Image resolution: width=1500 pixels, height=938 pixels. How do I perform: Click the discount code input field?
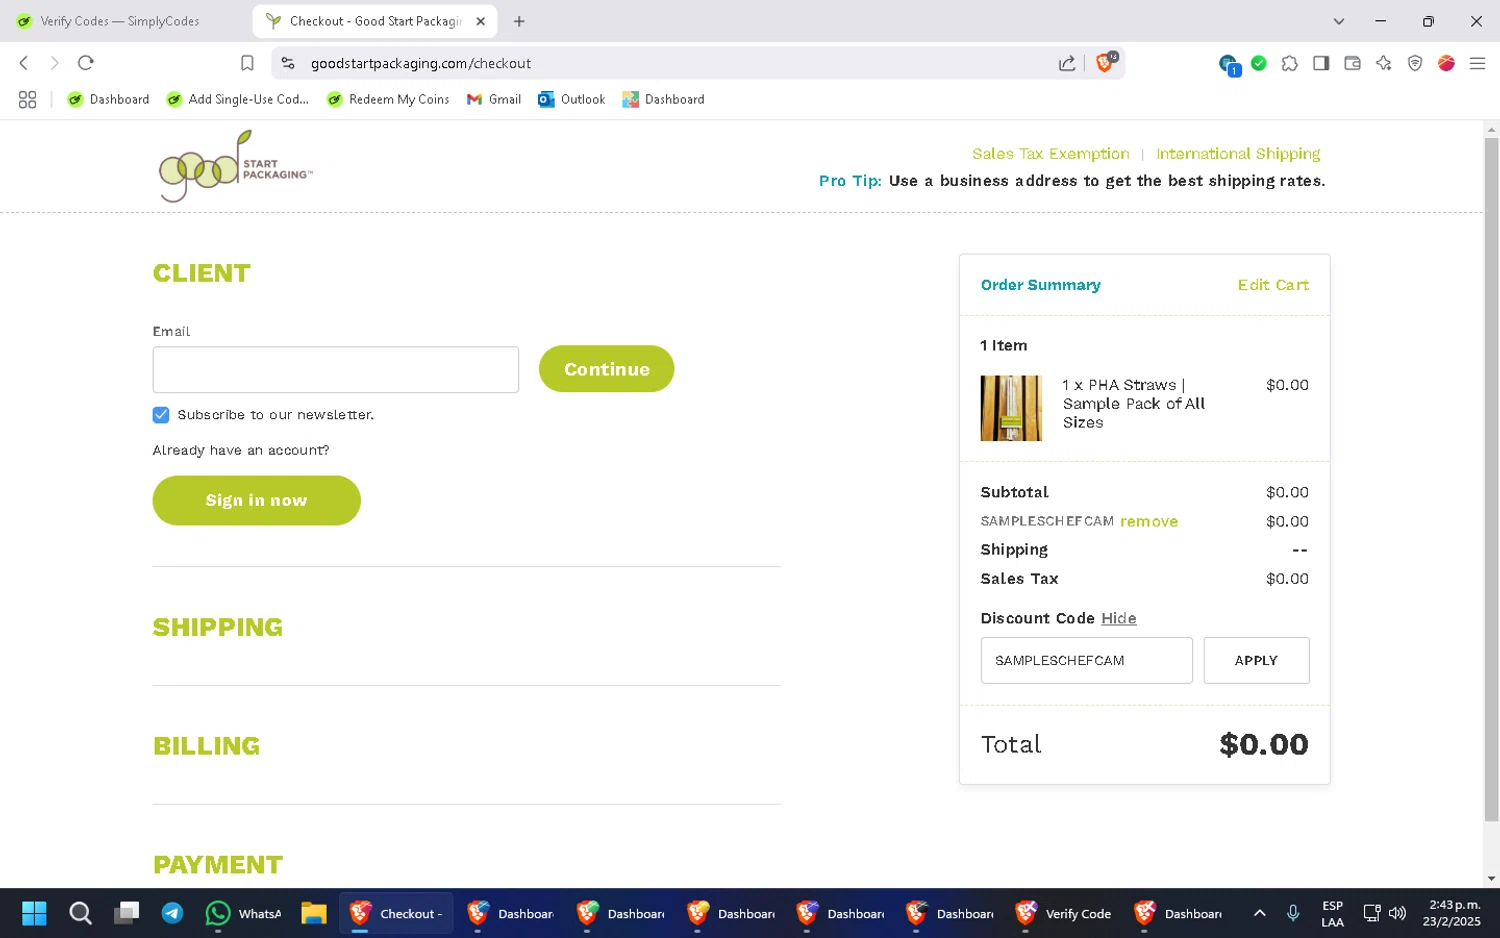pyautogui.click(x=1087, y=661)
